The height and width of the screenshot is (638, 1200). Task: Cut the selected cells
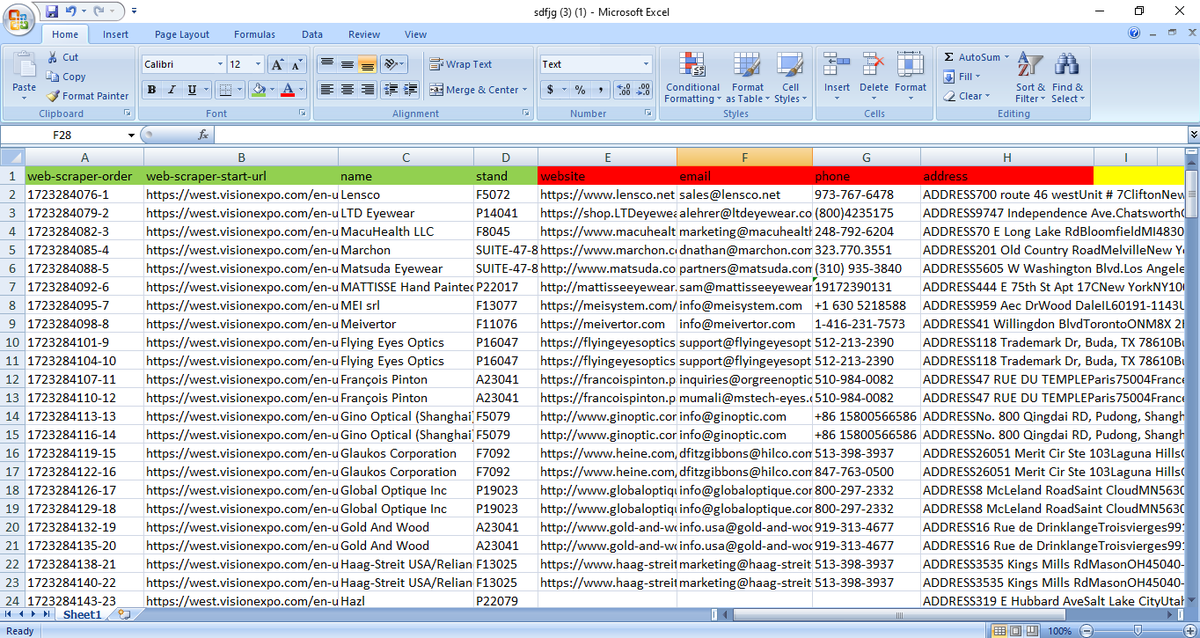point(63,57)
